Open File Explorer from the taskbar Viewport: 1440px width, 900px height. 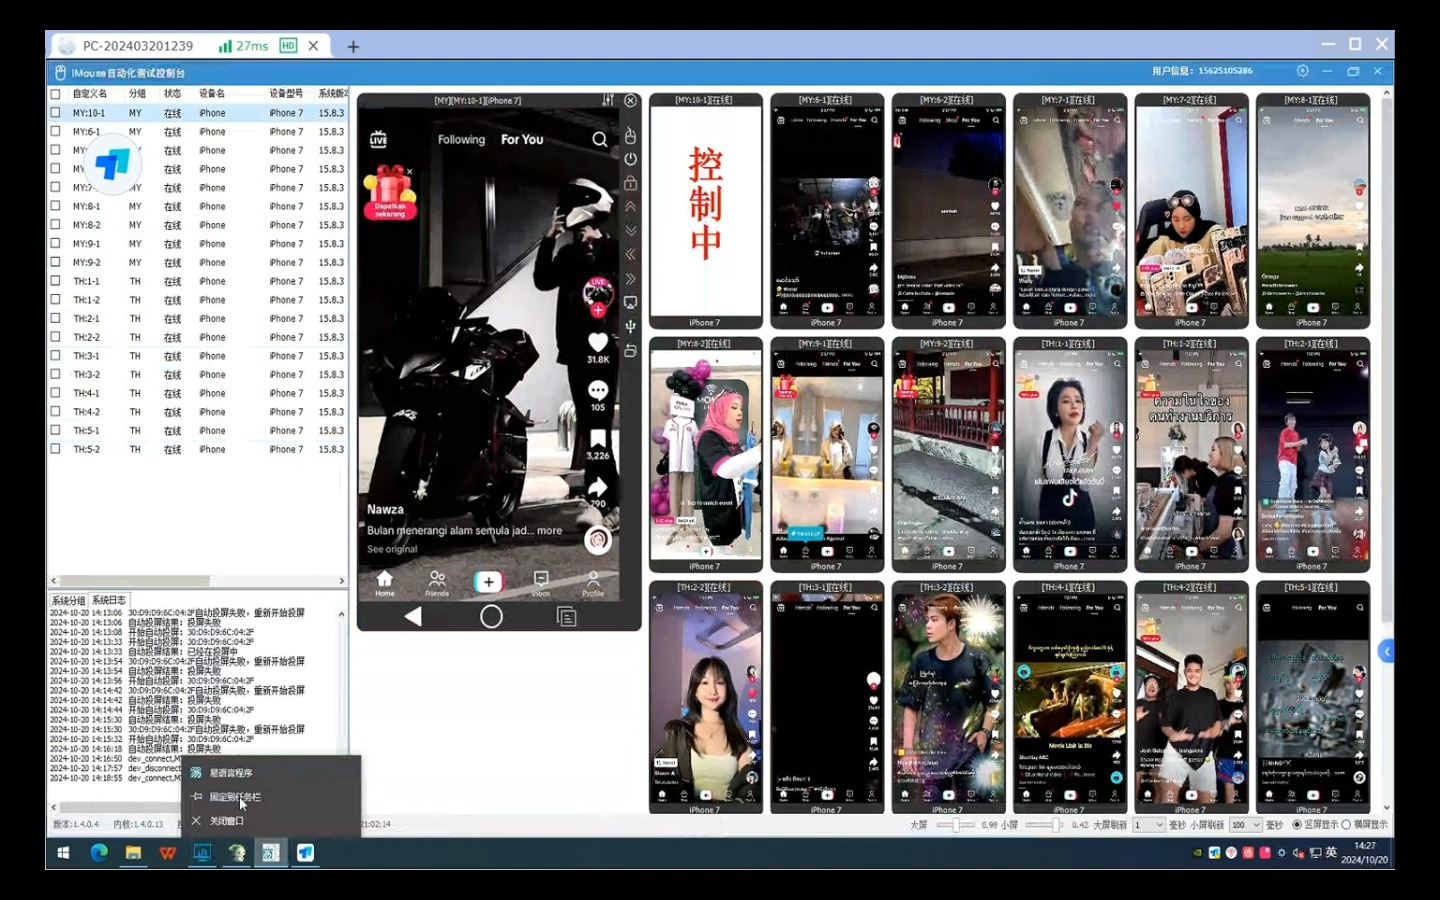[133, 853]
